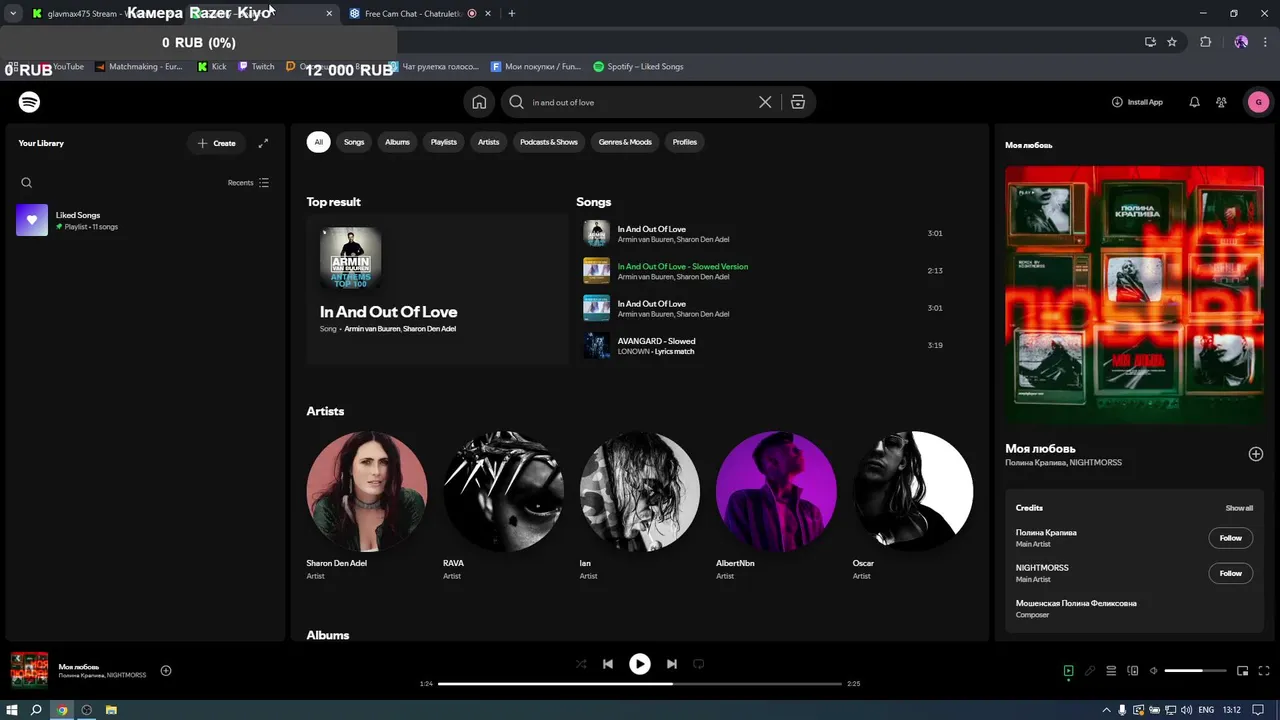Image resolution: width=1280 pixels, height=720 pixels.
Task: Open the Kick bookmark
Action: click(x=212, y=67)
